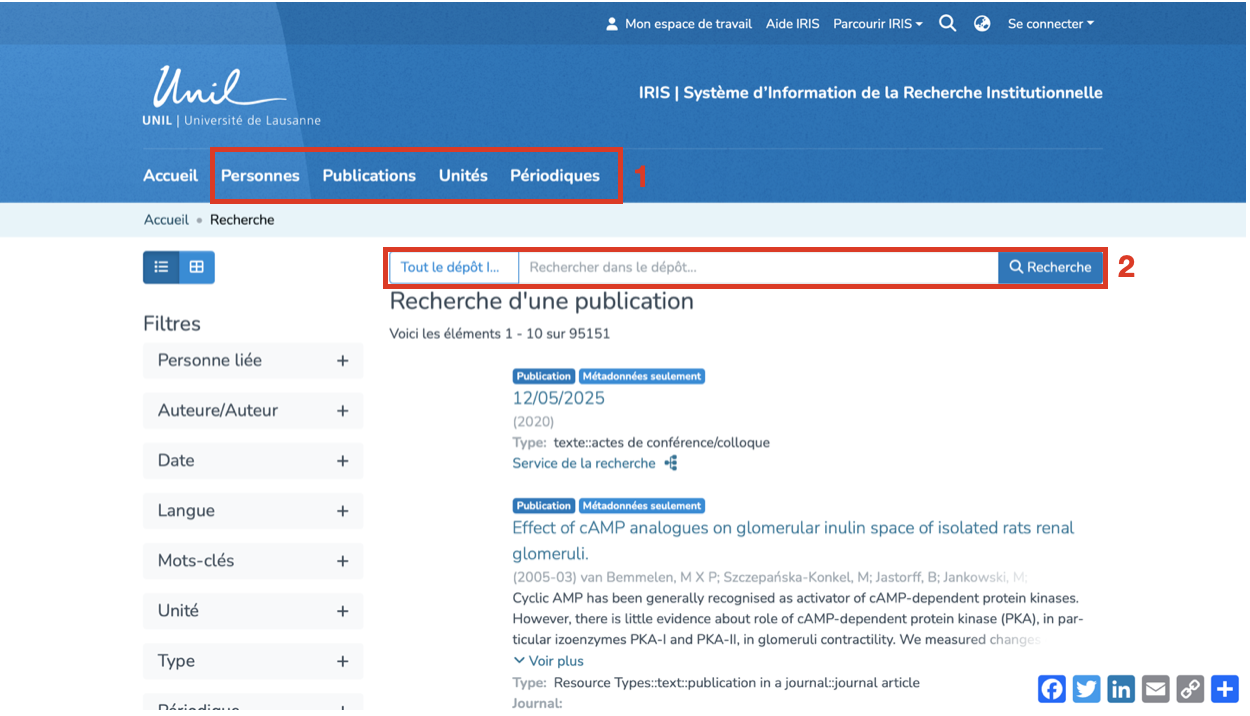The image size is (1250, 716).
Task: Click the Email share icon
Action: pos(1156,689)
